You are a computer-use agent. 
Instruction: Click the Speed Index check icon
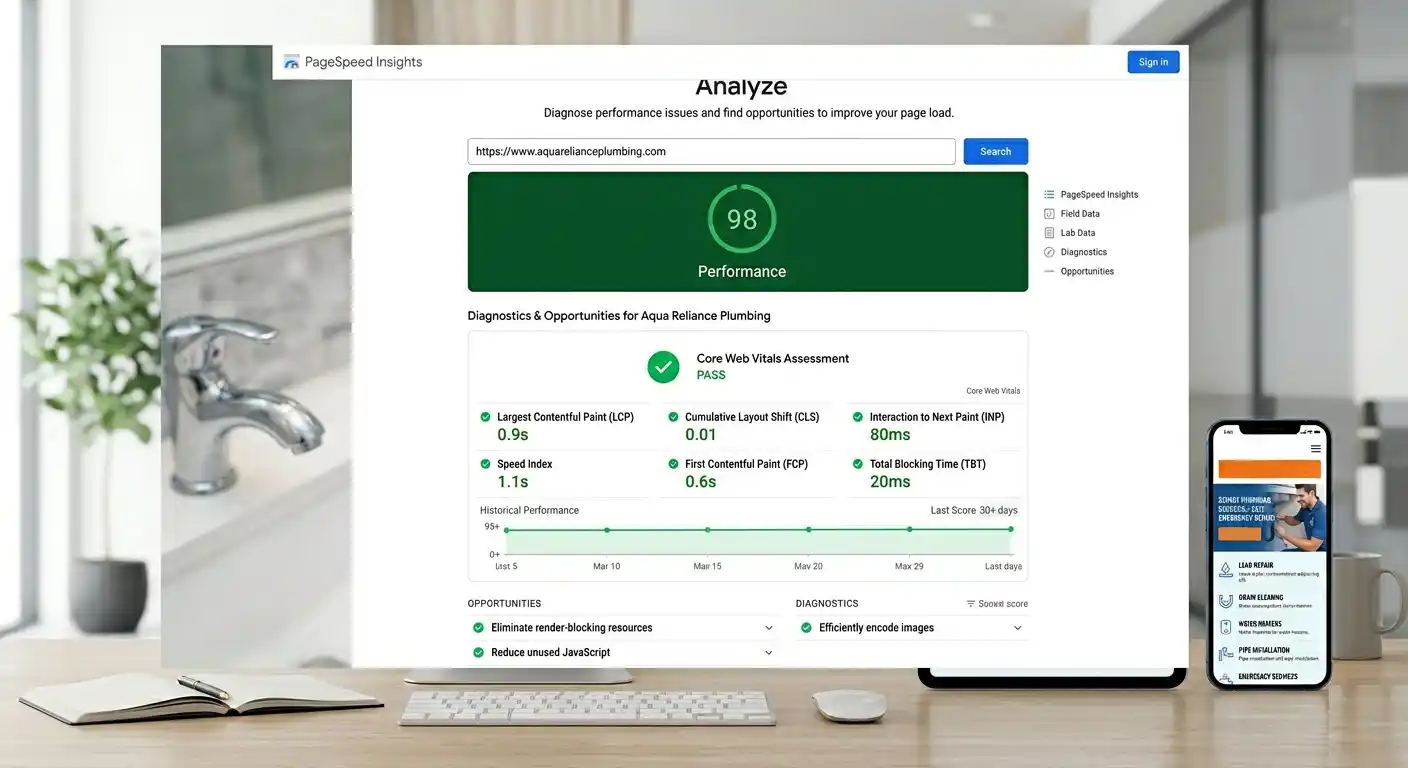coord(485,464)
